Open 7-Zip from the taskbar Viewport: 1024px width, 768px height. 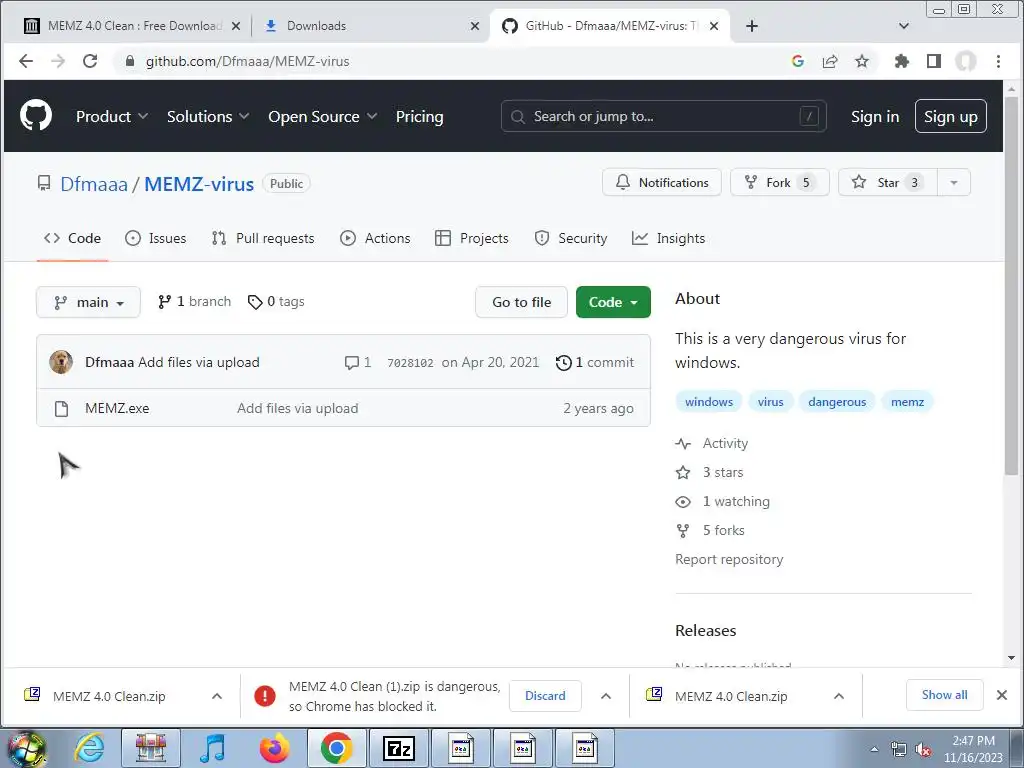398,748
